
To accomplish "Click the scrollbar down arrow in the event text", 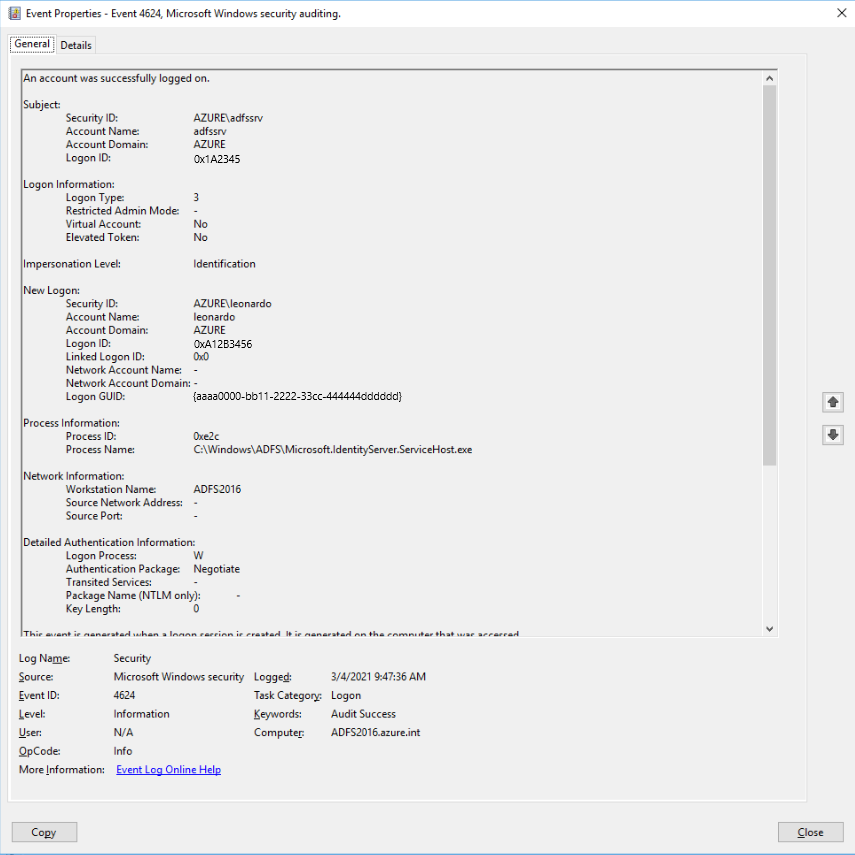I will (x=770, y=628).
